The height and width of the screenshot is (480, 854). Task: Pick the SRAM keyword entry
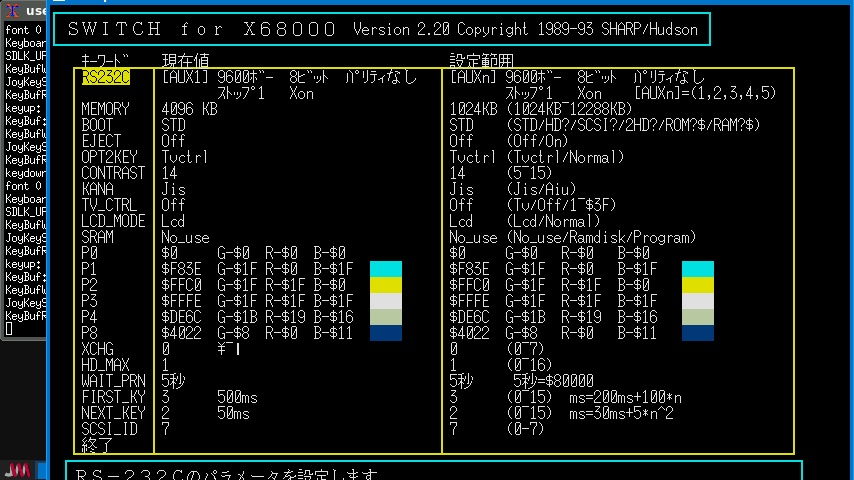coord(97,237)
